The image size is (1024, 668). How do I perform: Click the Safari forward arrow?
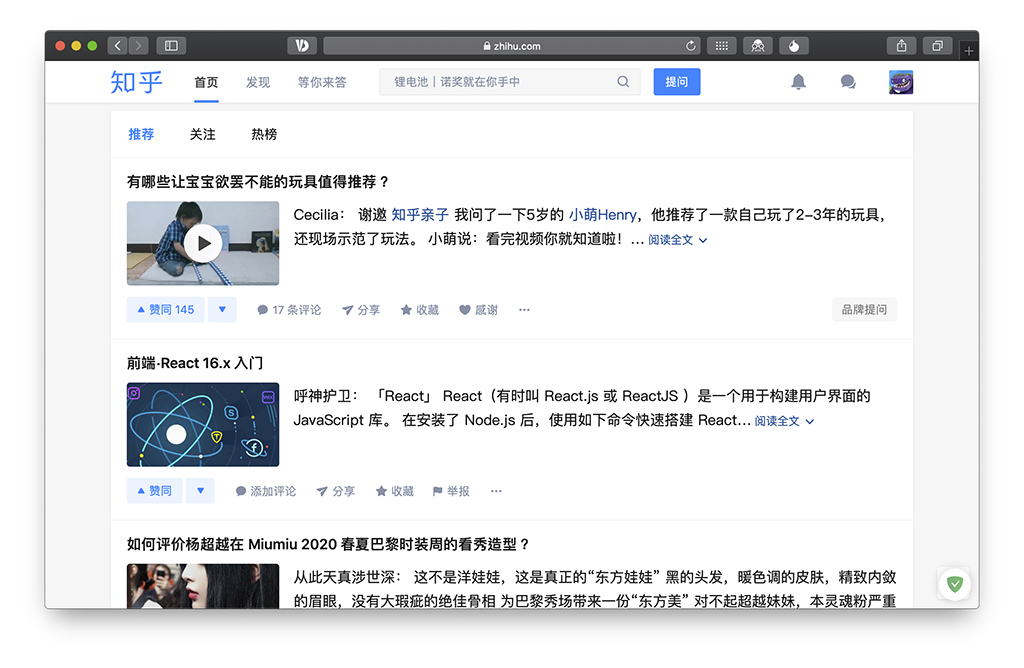138,46
